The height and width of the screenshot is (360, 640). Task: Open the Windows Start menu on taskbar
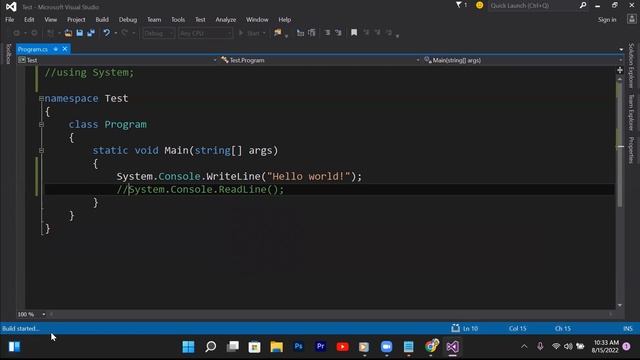point(189,347)
